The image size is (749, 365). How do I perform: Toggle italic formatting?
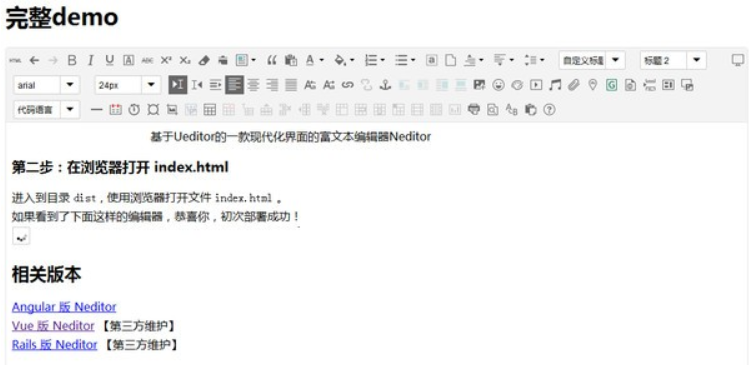[x=91, y=60]
